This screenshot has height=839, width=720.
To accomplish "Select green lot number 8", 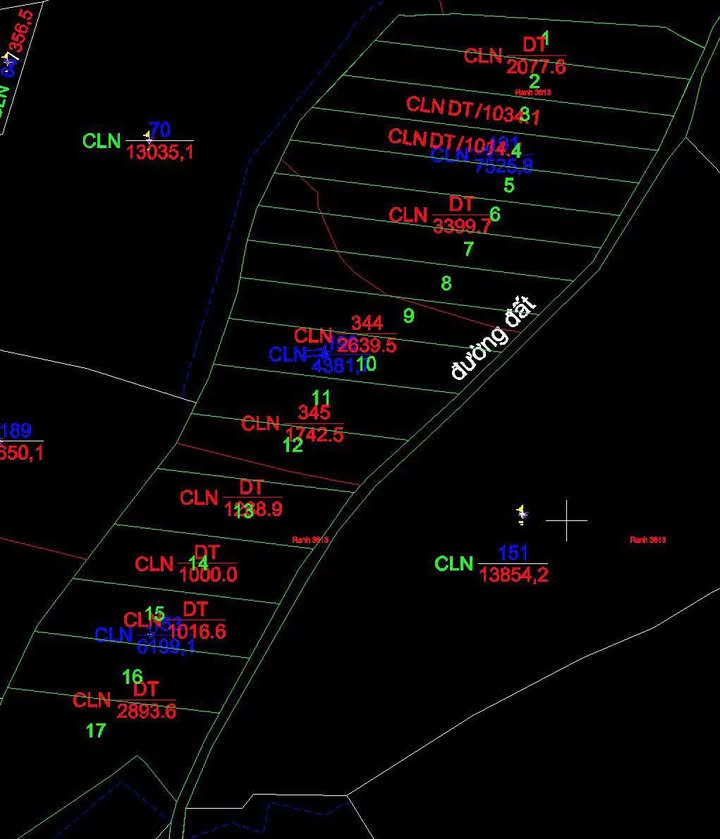I will (446, 283).
